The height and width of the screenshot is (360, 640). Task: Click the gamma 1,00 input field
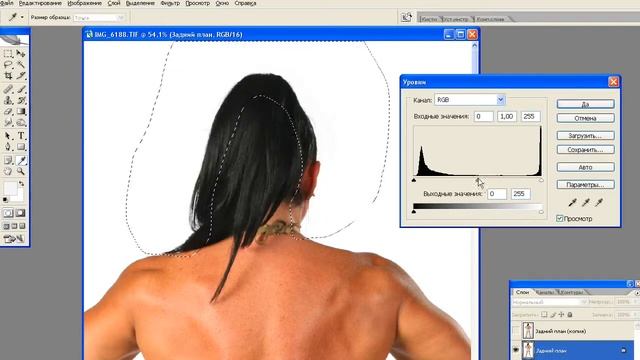[507, 116]
